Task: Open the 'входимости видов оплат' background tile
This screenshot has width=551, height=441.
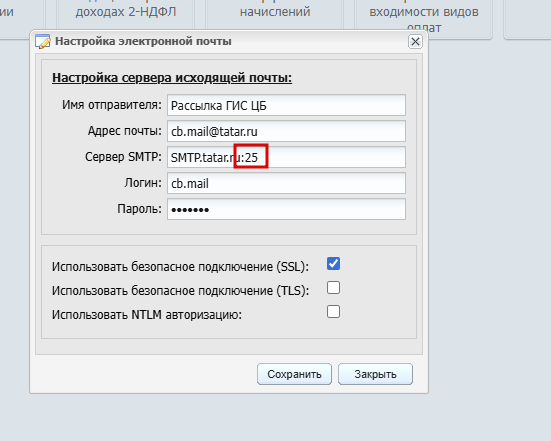Action: (424, 16)
